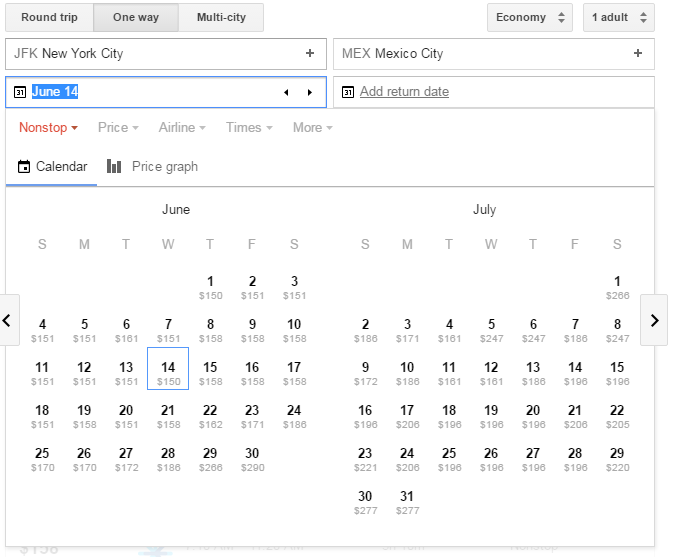Select the Calendar tab
The height and width of the screenshot is (557, 677).
click(x=52, y=167)
